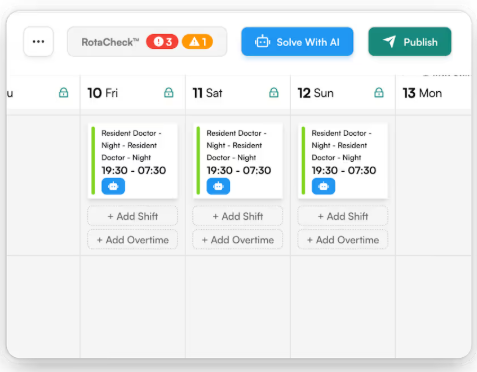Add Overtime on Sunday 12
This screenshot has width=477, height=372.
[x=343, y=240]
